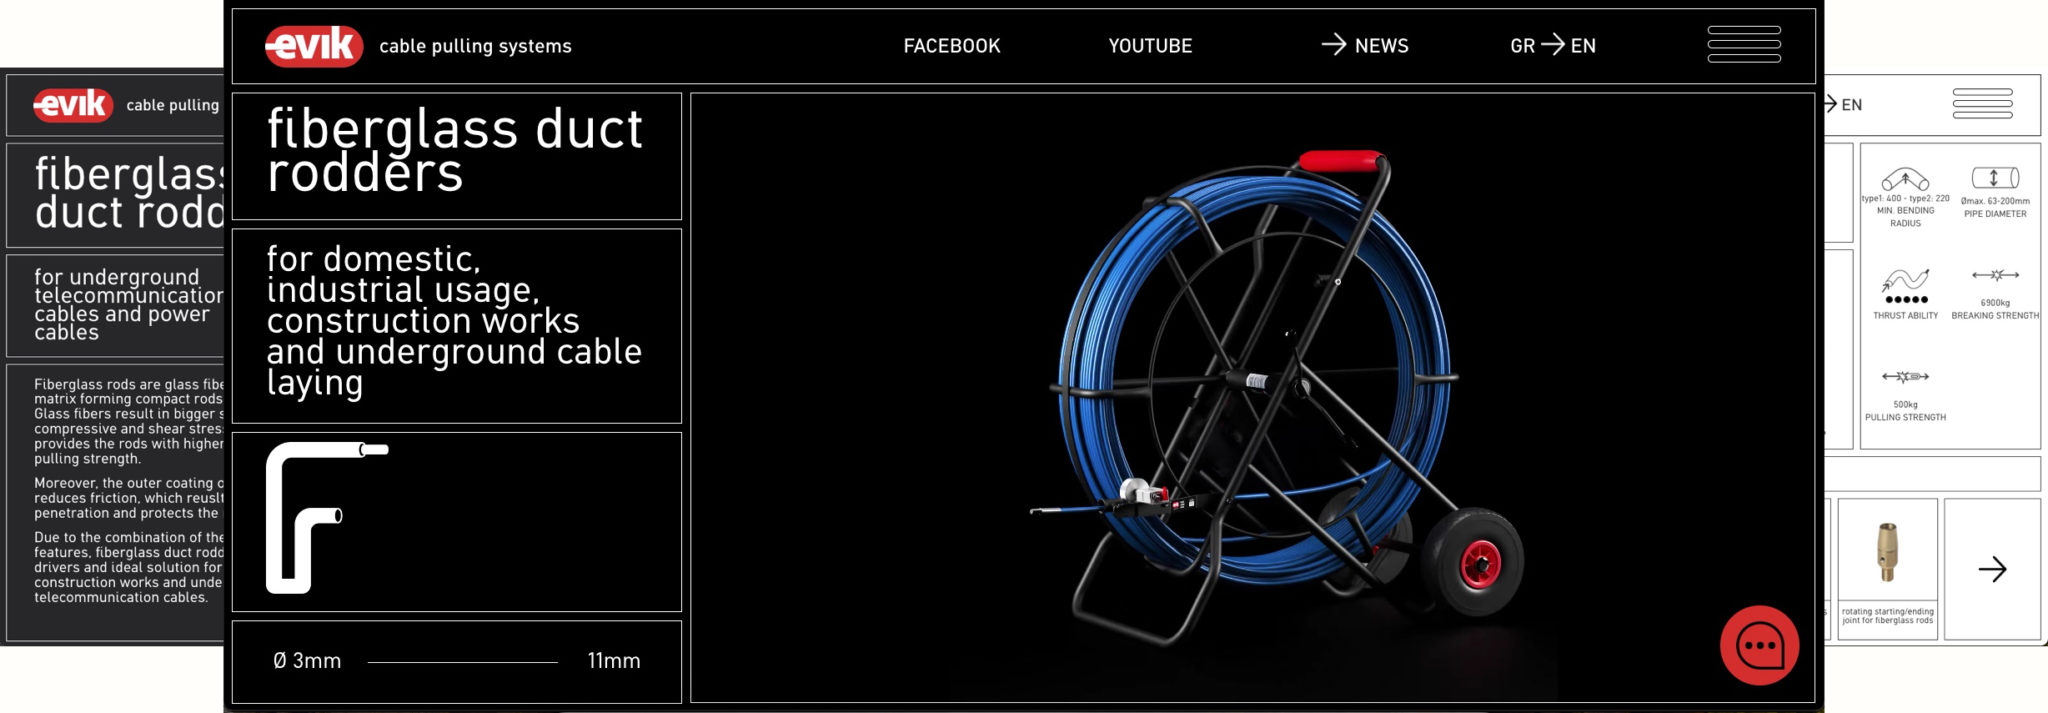Click the "Due to the combination" paragraph
2048x713 pixels.
pyautogui.click(x=129, y=567)
